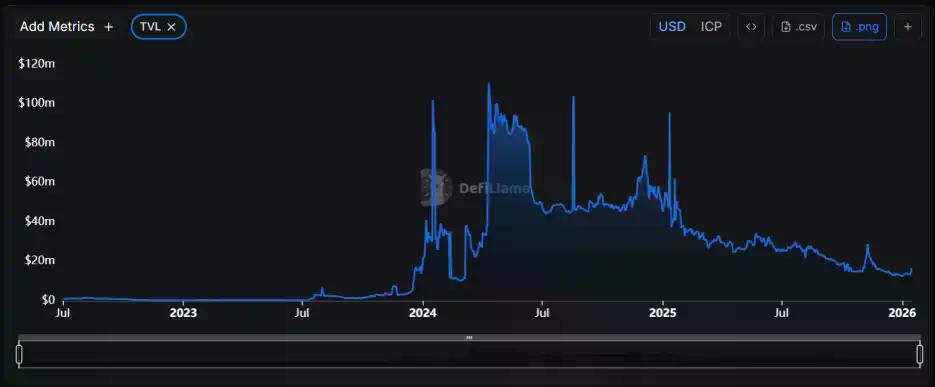Download chart data as .csv

[798, 27]
